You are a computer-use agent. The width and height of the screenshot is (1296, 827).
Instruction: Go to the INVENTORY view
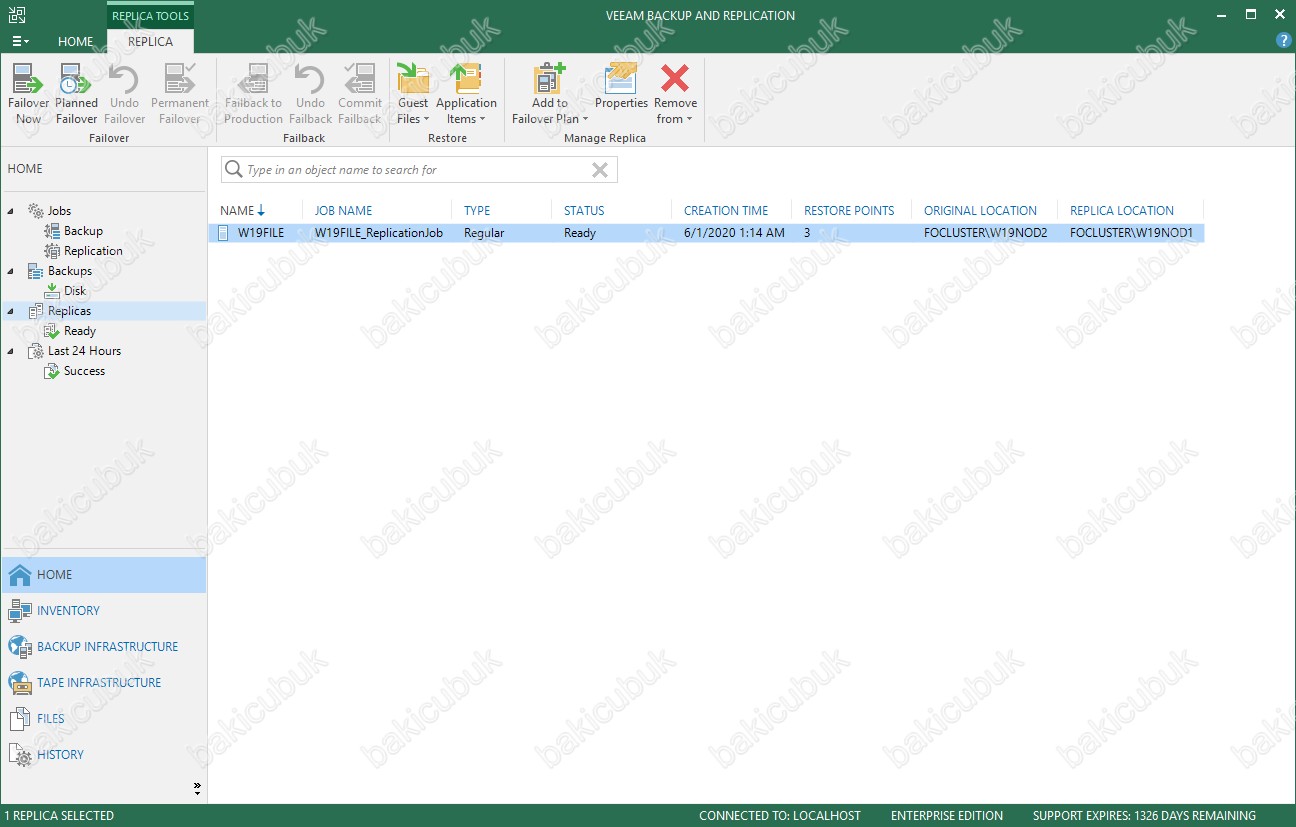(68, 611)
